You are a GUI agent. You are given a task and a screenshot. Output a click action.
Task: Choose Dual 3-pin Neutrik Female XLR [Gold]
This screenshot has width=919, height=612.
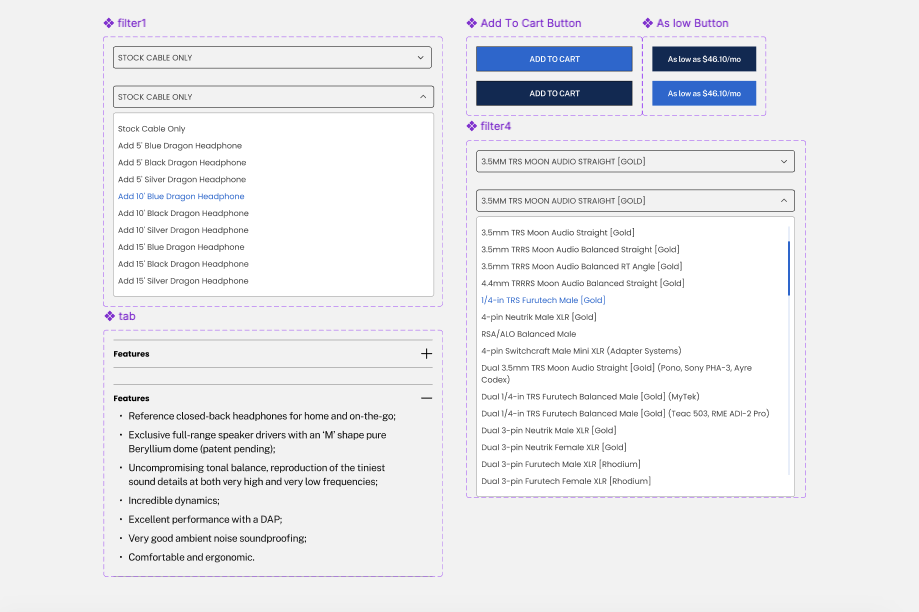pos(554,448)
